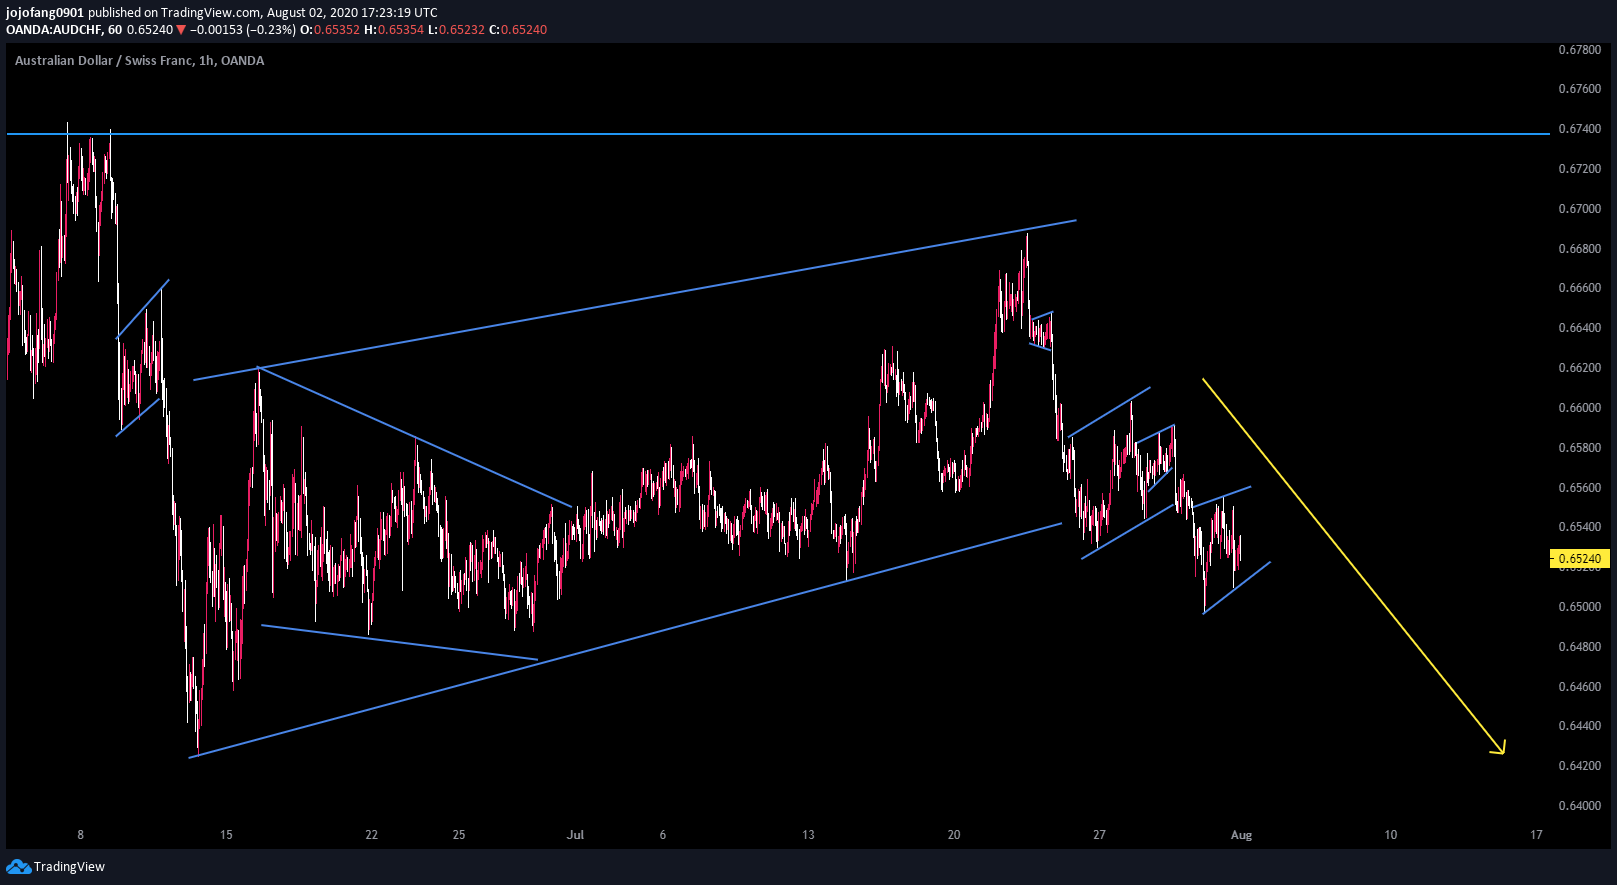The image size is (1617, 885).
Task: Select the horizontal blue resistance line
Action: tap(778, 133)
